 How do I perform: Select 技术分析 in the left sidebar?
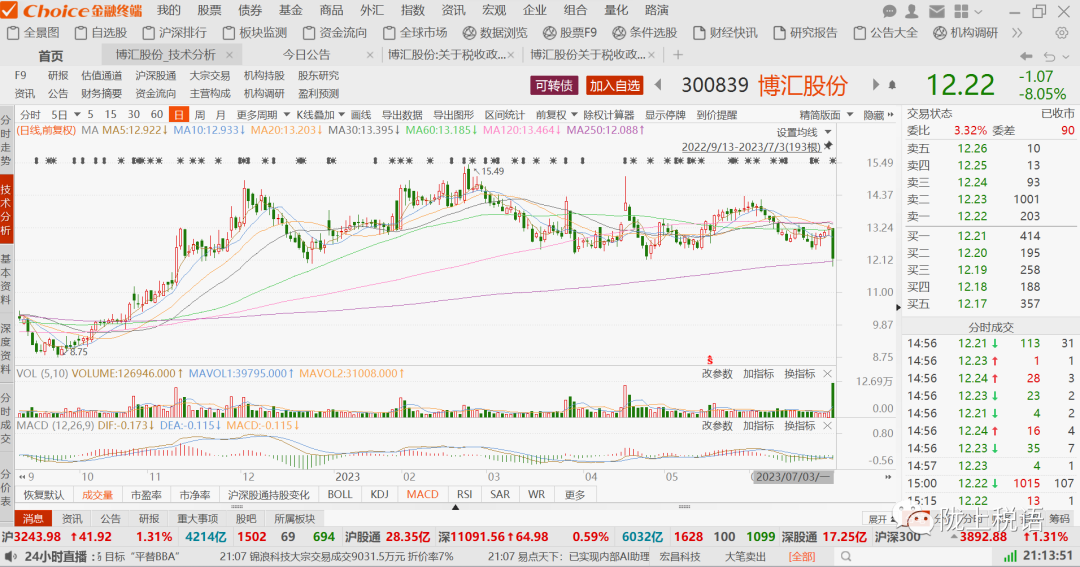point(6,211)
